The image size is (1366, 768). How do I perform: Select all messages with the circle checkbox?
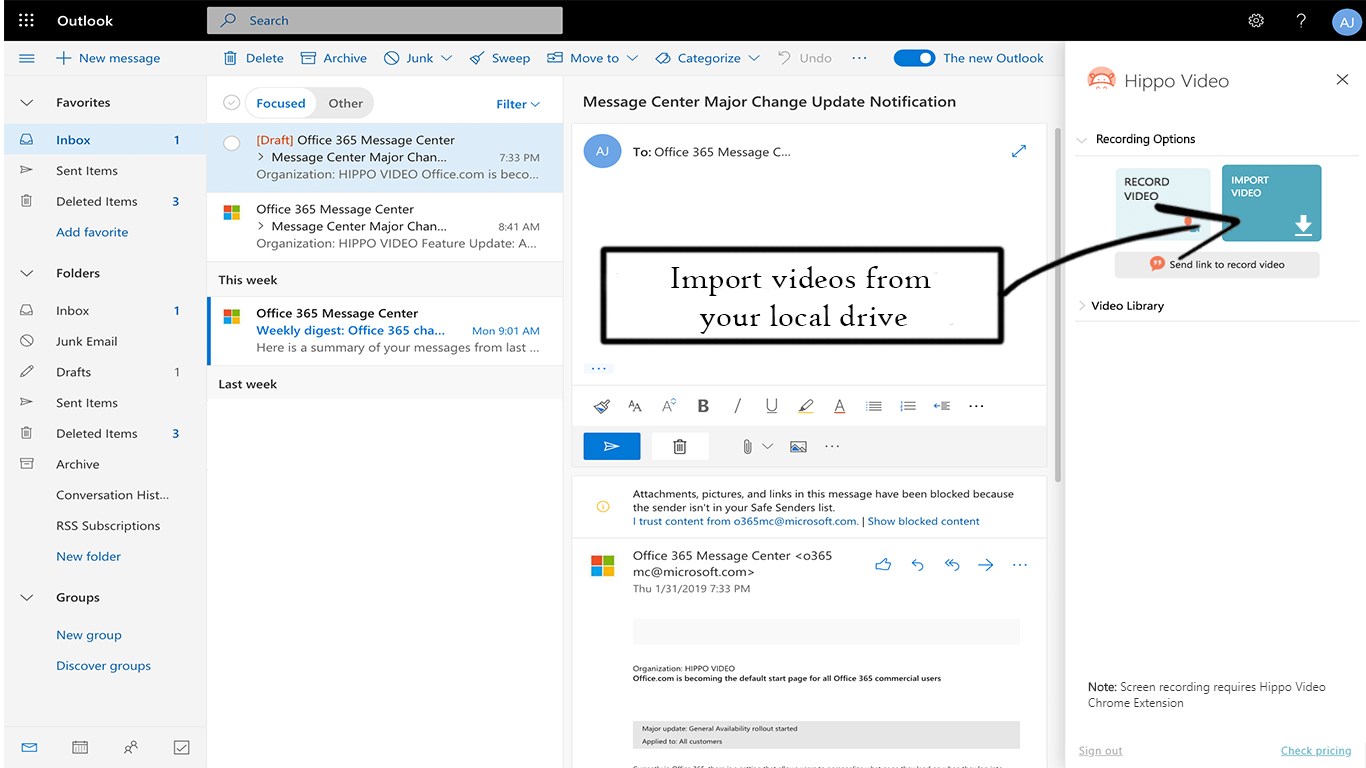pos(232,103)
